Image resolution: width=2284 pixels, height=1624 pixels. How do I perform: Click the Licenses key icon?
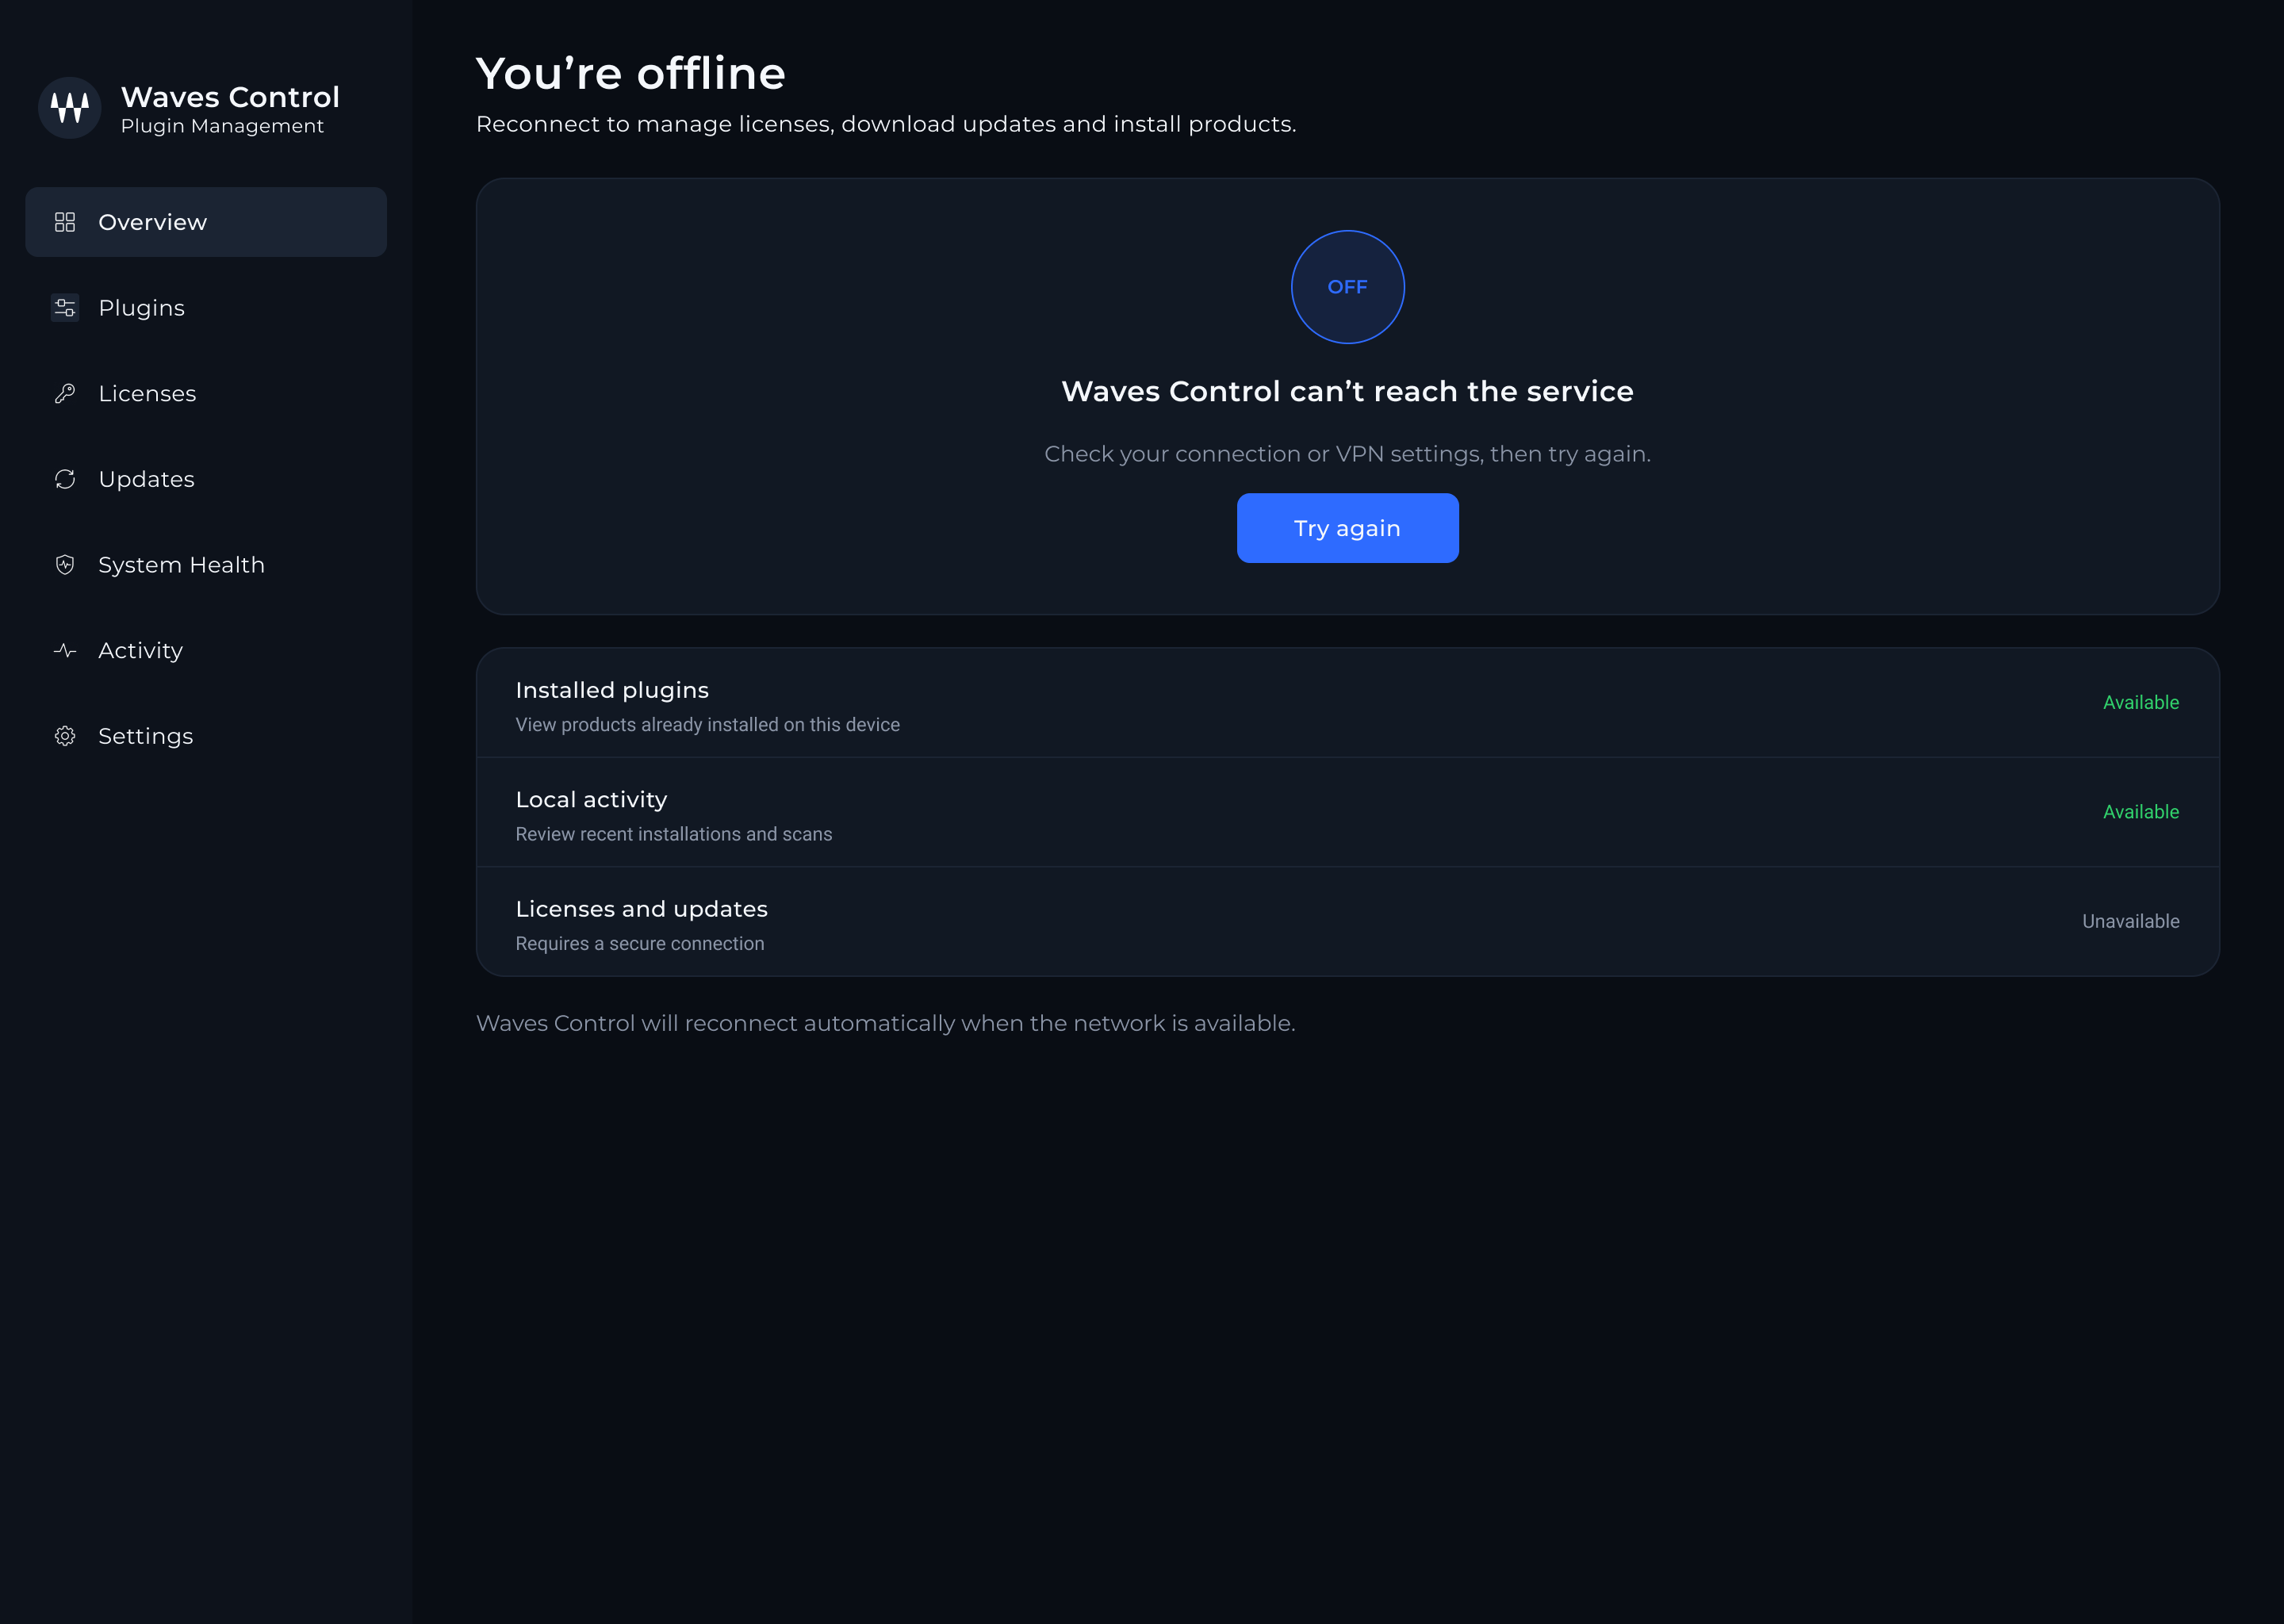[x=65, y=394]
